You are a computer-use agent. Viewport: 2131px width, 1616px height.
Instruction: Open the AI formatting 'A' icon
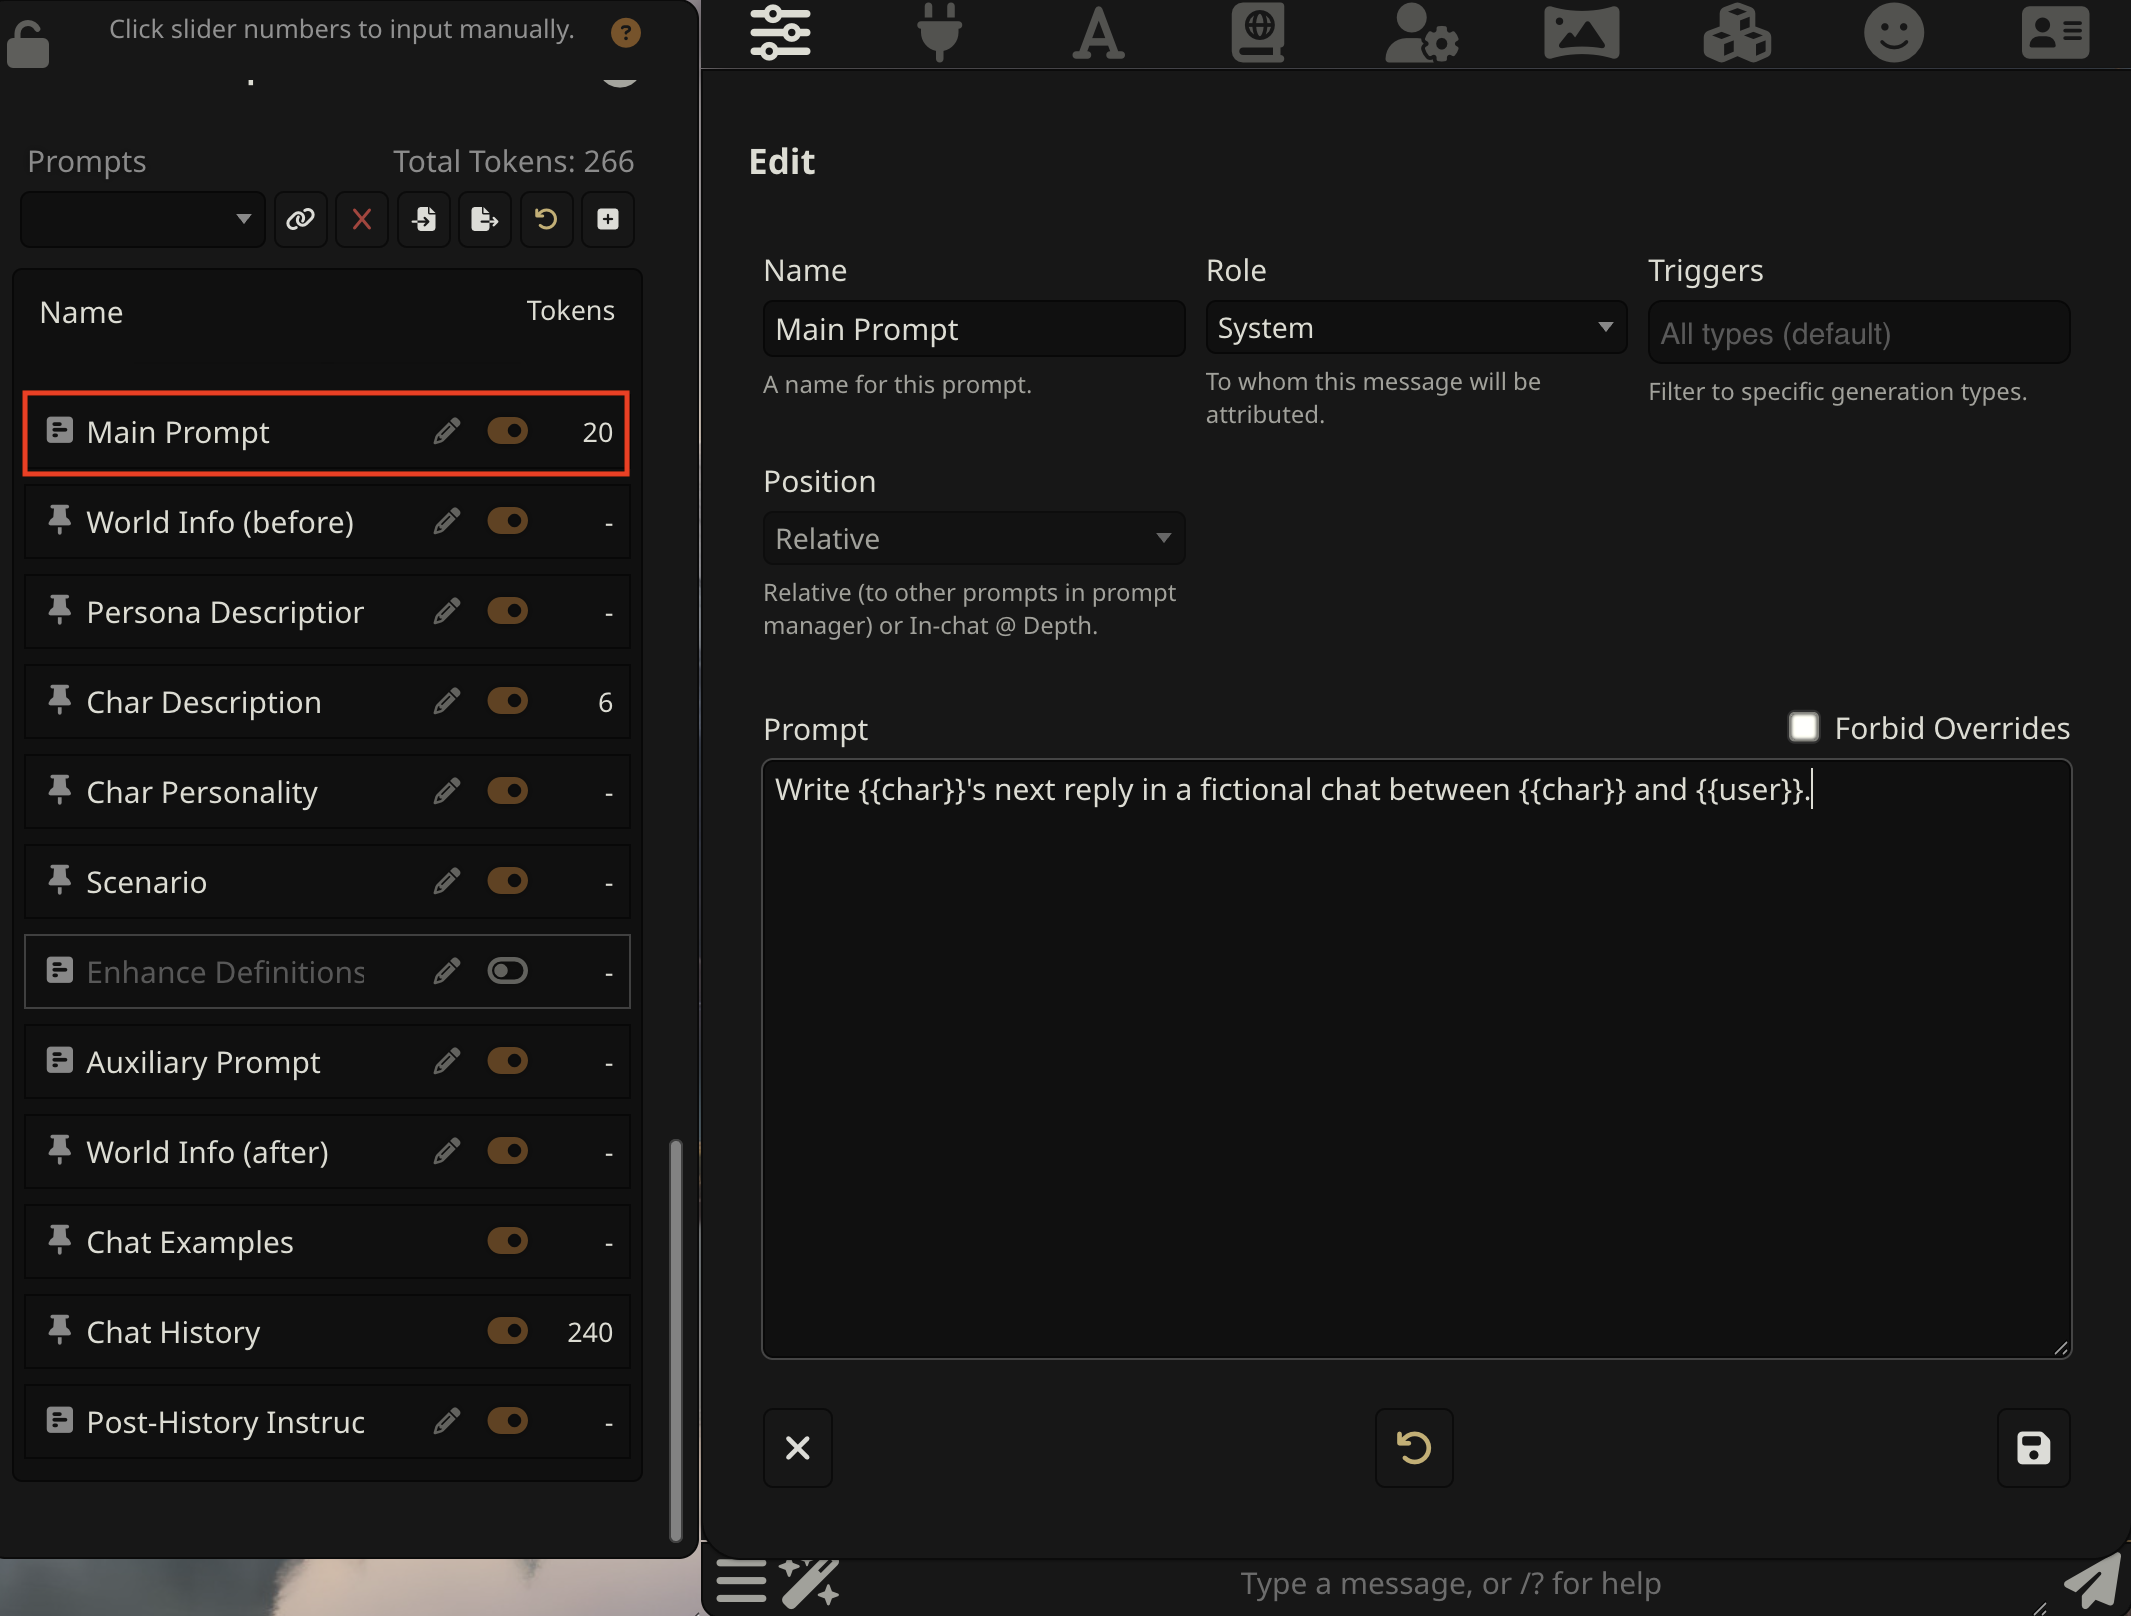1098,33
